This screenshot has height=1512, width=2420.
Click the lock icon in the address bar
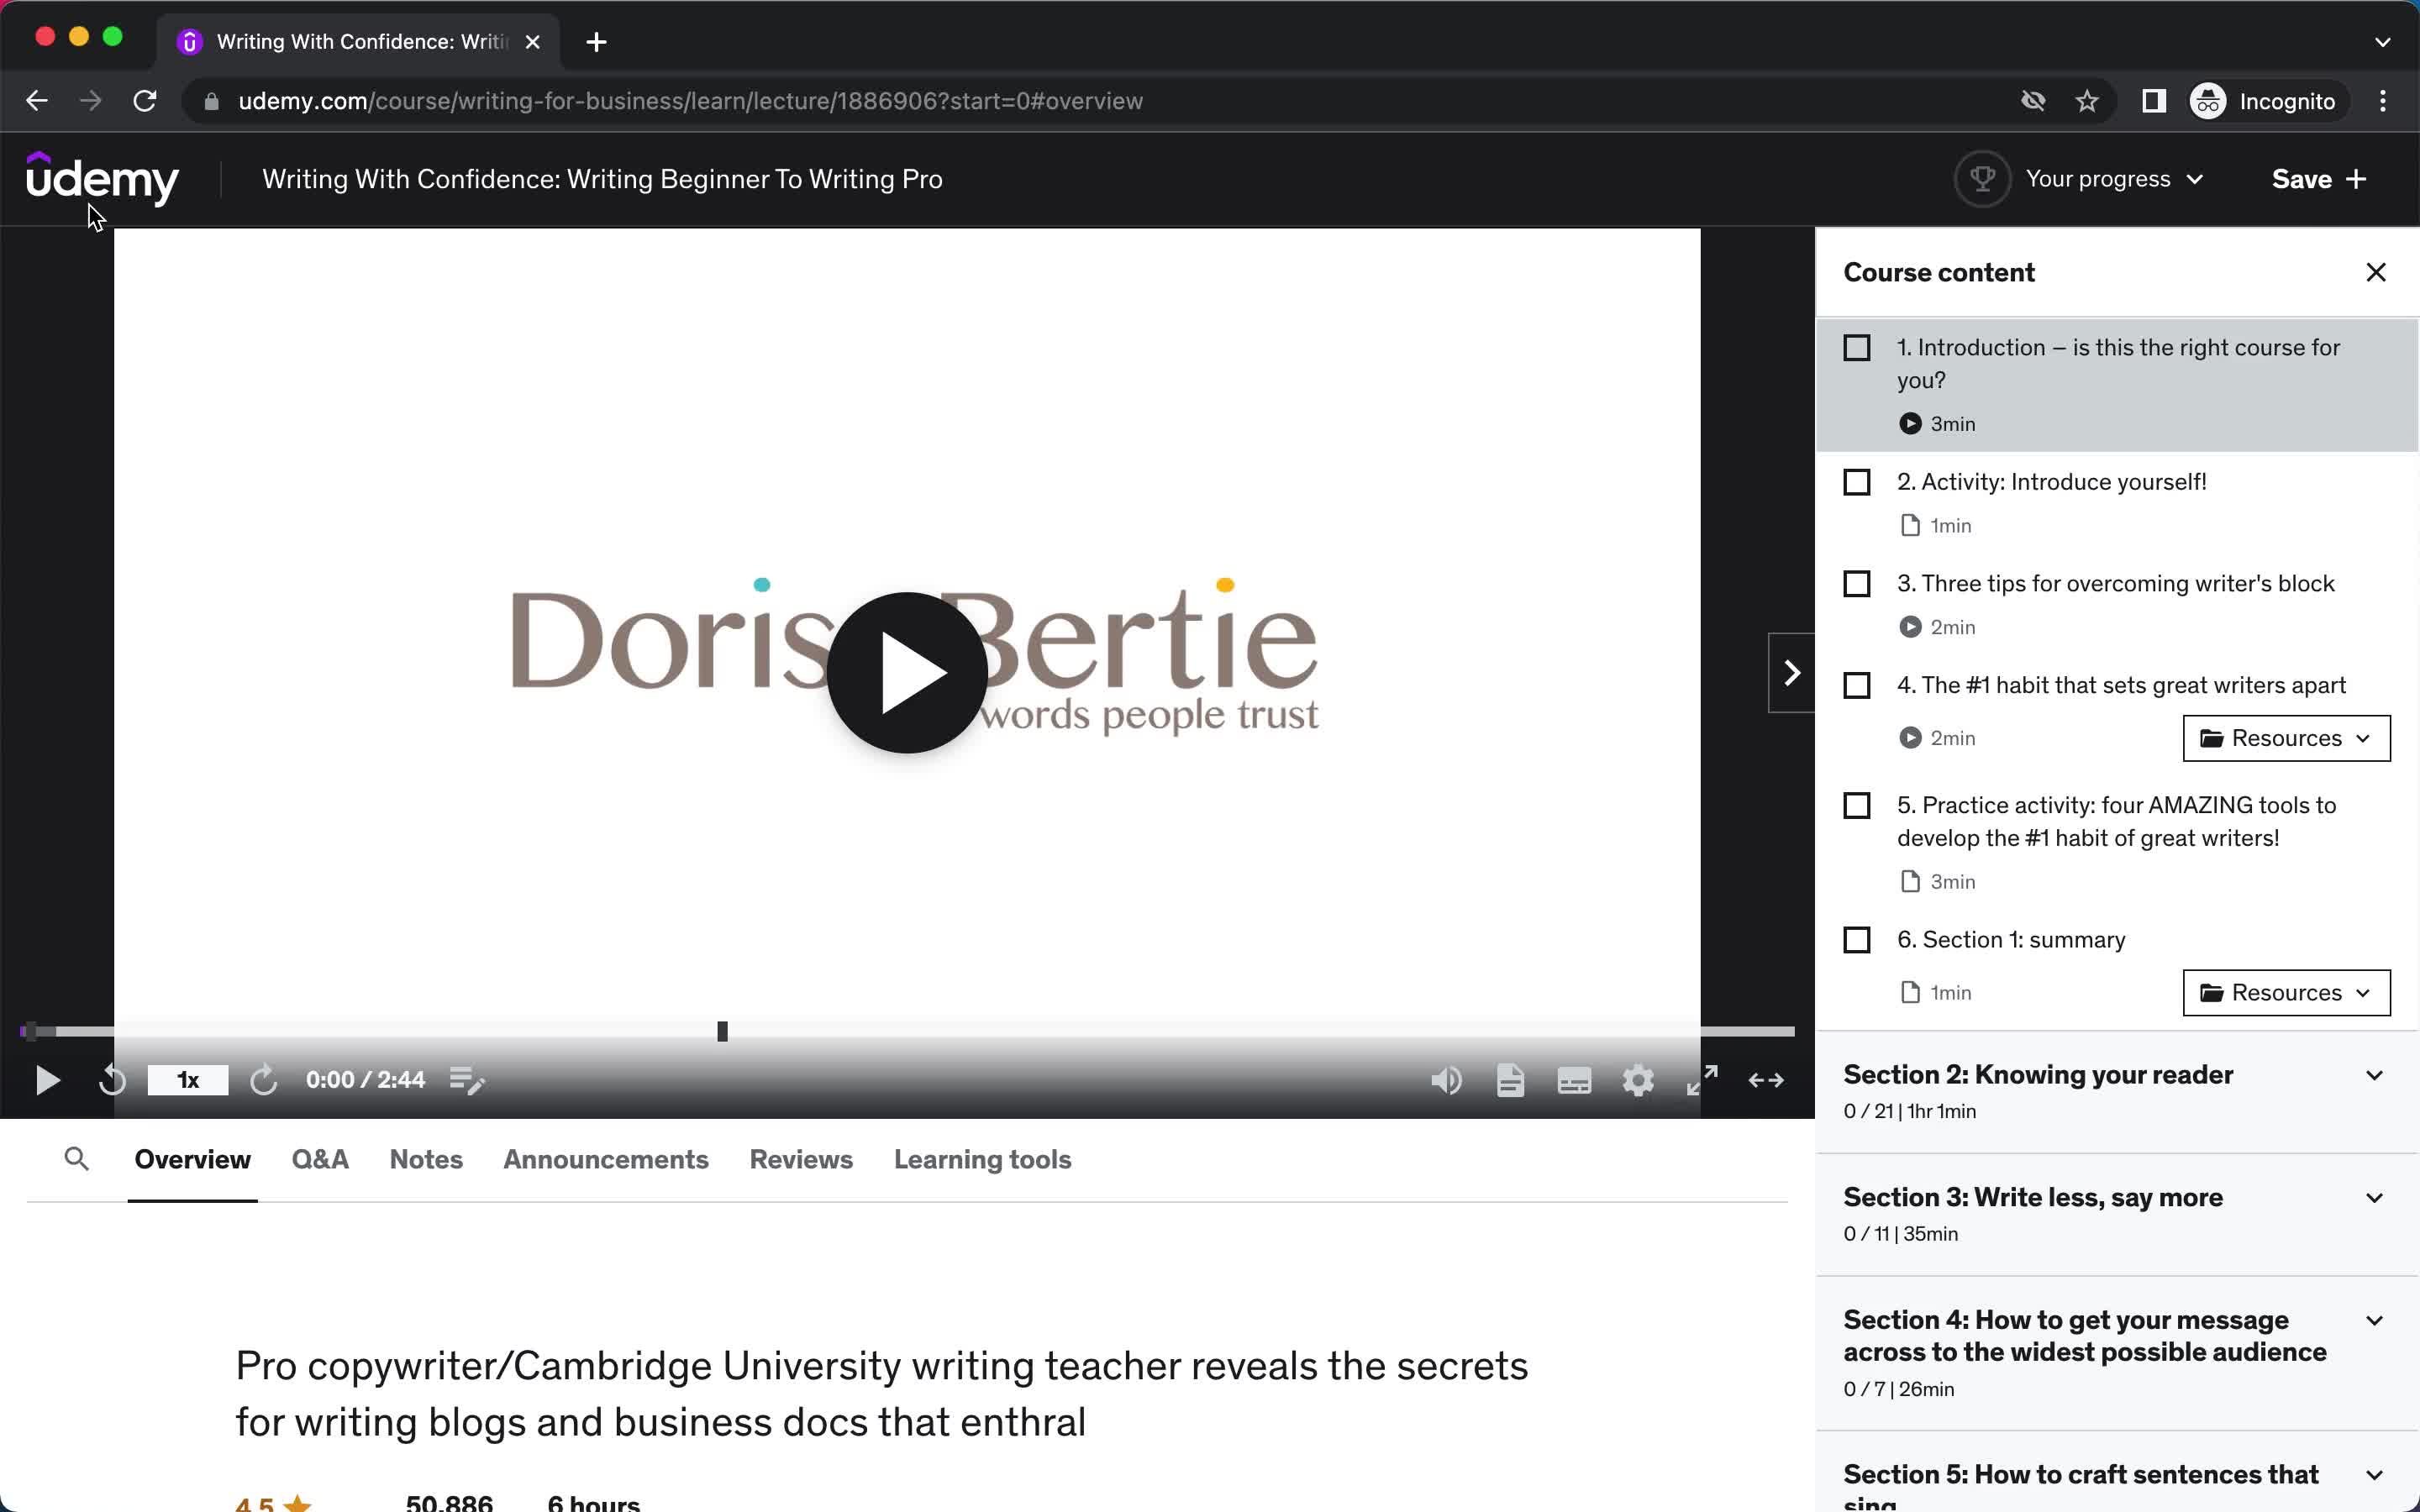(211, 101)
